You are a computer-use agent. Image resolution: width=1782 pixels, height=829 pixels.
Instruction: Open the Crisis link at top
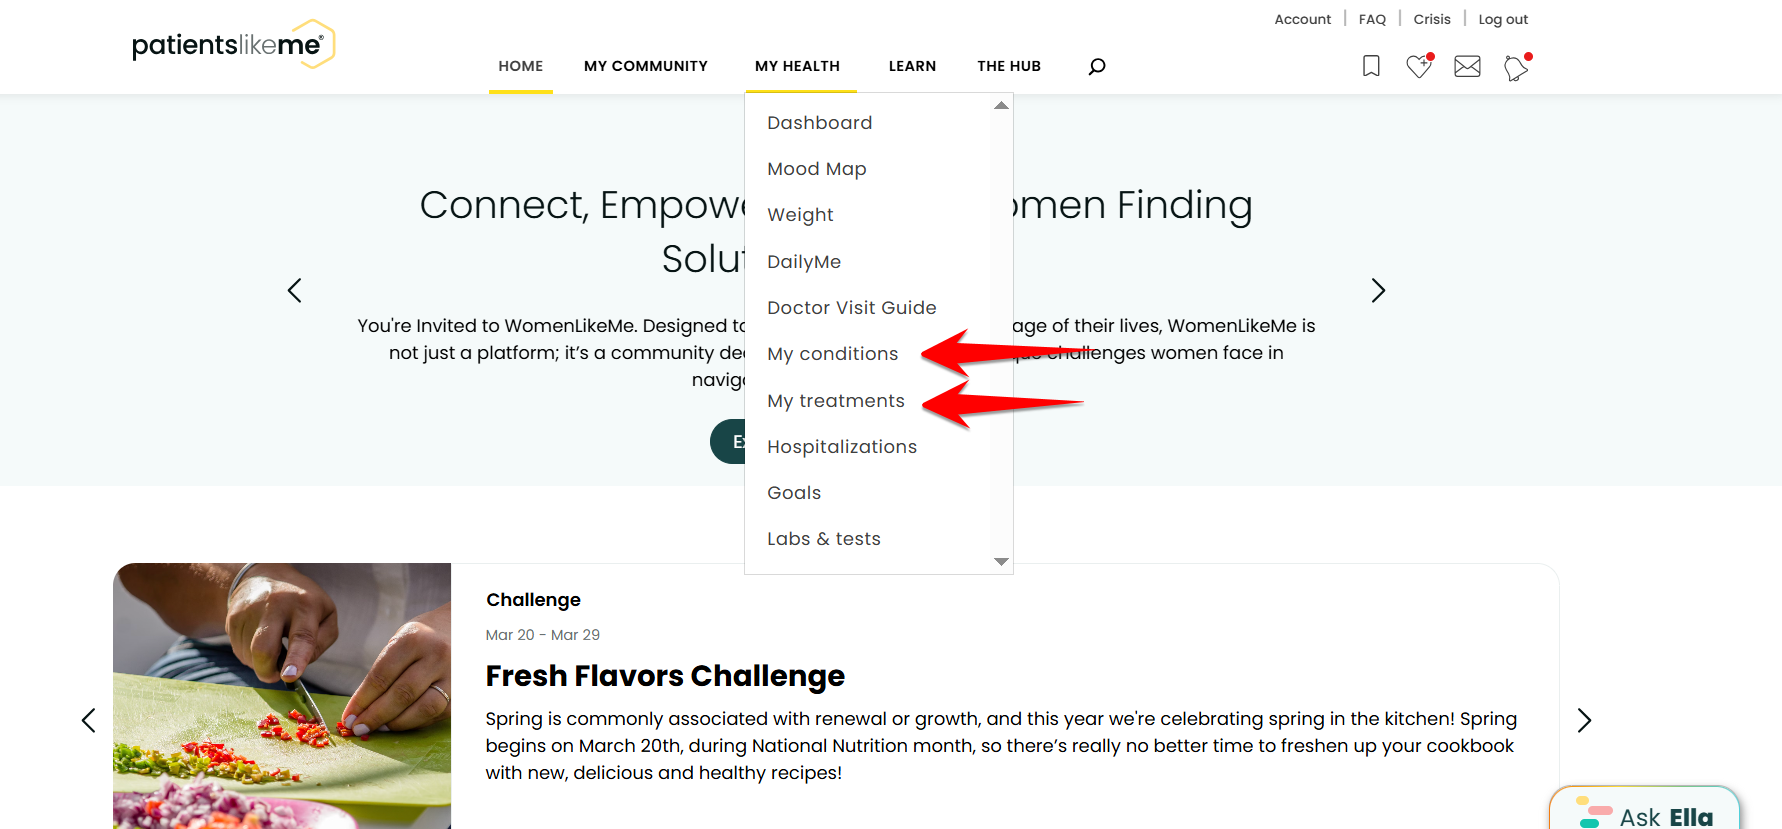click(1432, 19)
